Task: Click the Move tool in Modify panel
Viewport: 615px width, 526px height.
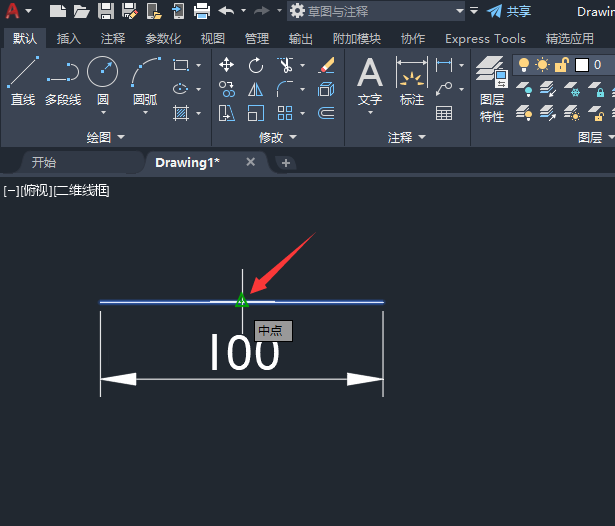Action: pos(227,65)
